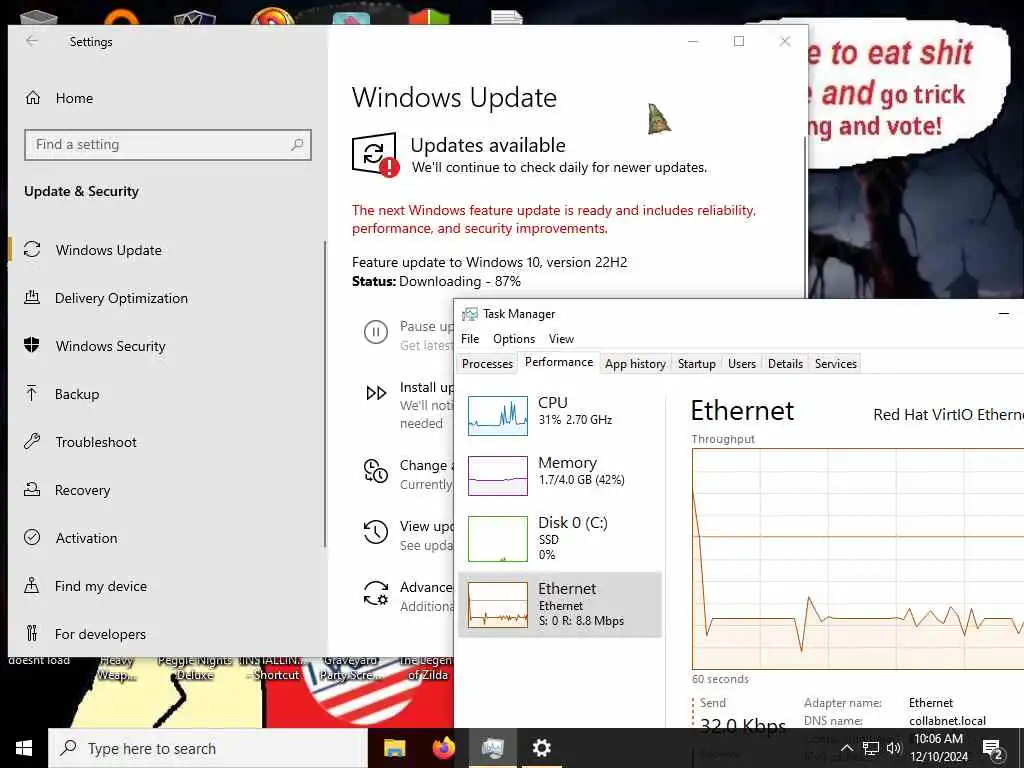Select the Activation checkmark icon
This screenshot has width=1024, height=768.
(32, 537)
